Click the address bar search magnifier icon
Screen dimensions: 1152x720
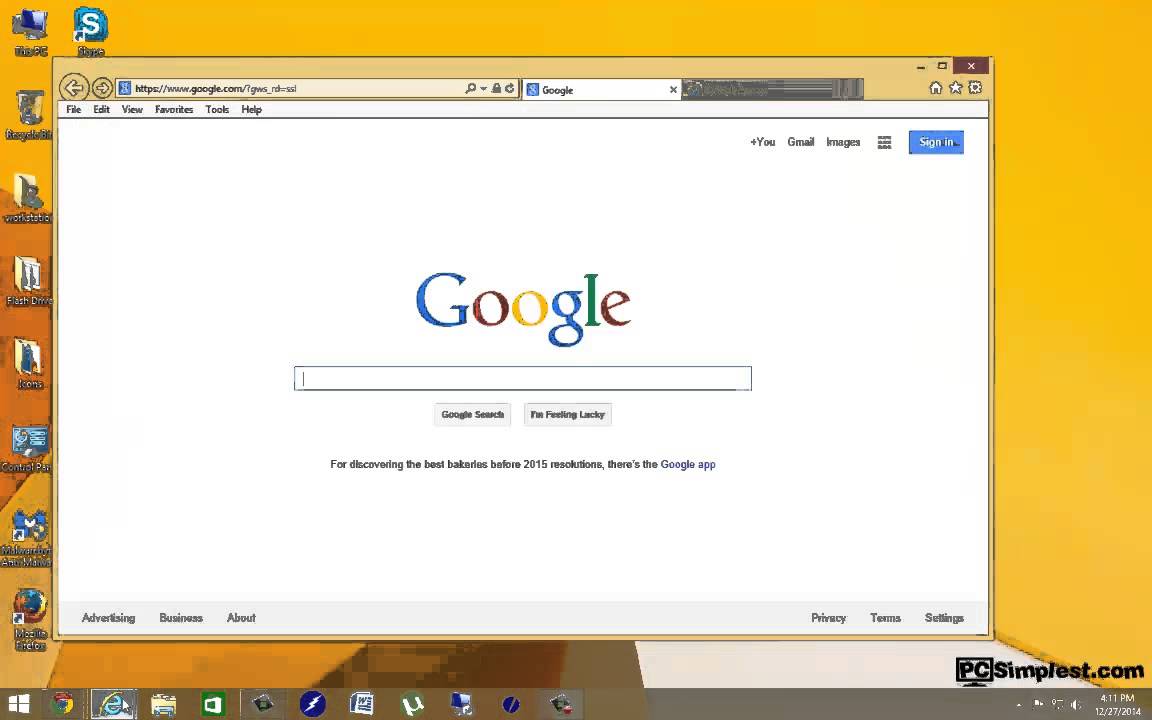click(470, 88)
